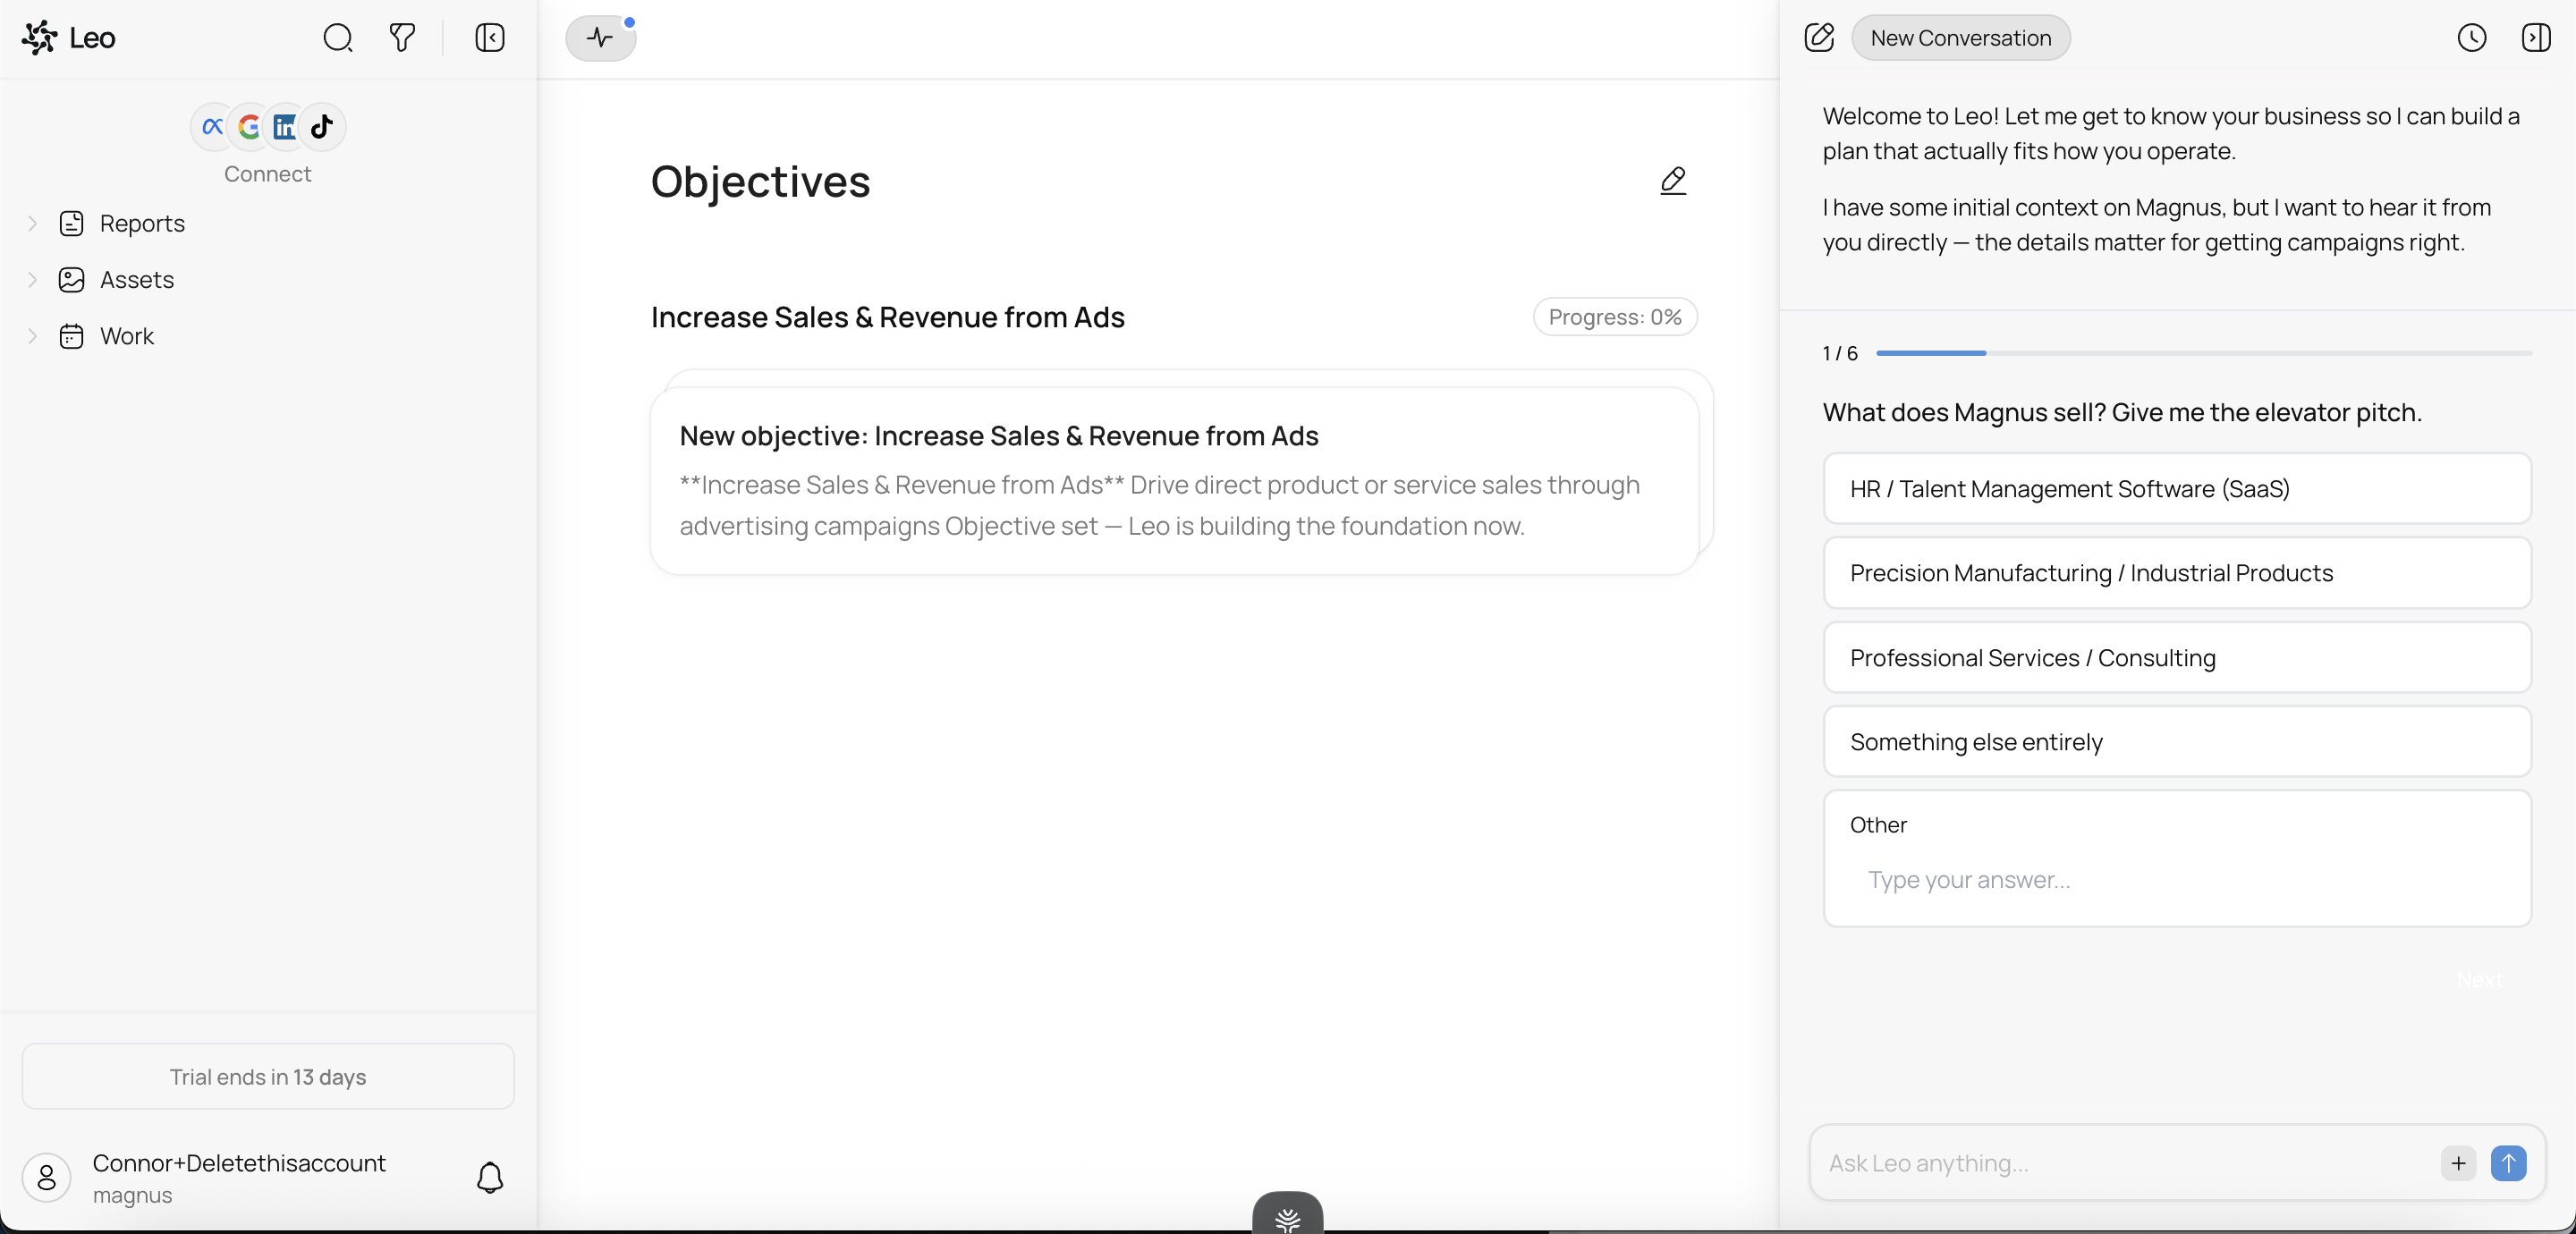Collapse the left sidebar panel icon
Image resolution: width=2576 pixels, height=1234 pixels.
tap(489, 38)
